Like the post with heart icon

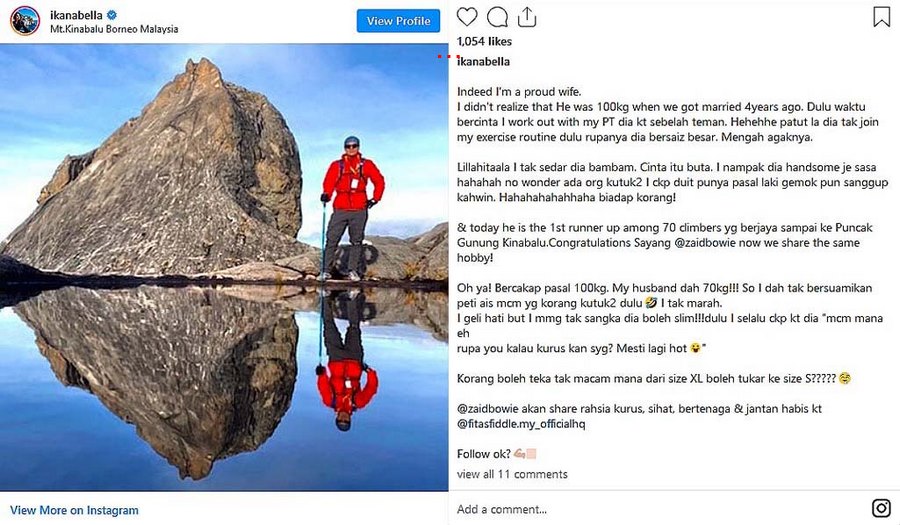467,17
